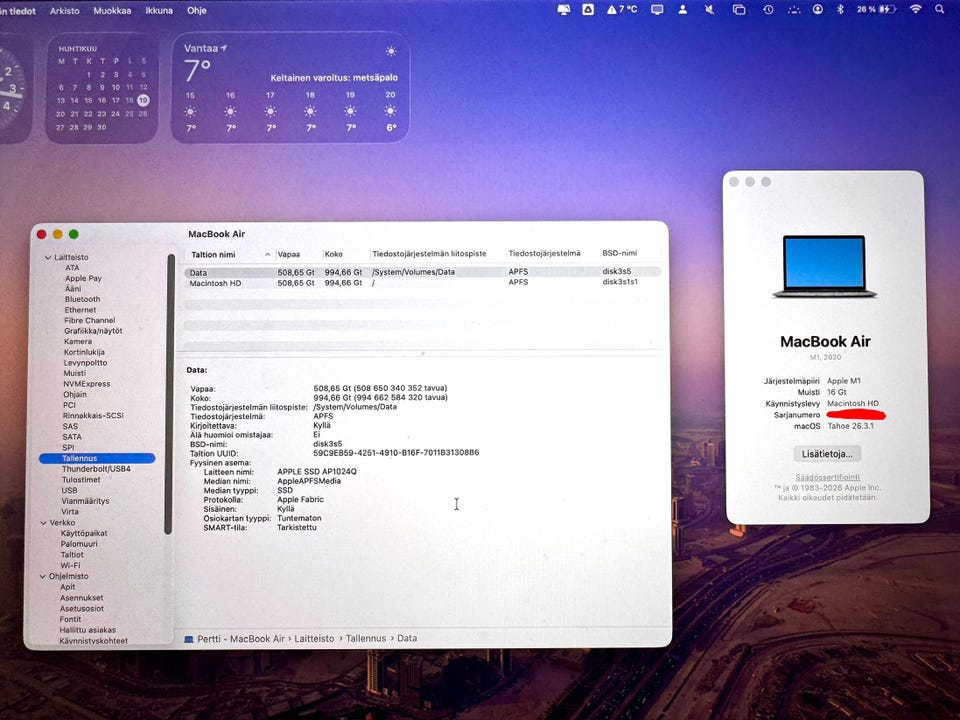Click the circled user account menu bar icon

tap(817, 9)
